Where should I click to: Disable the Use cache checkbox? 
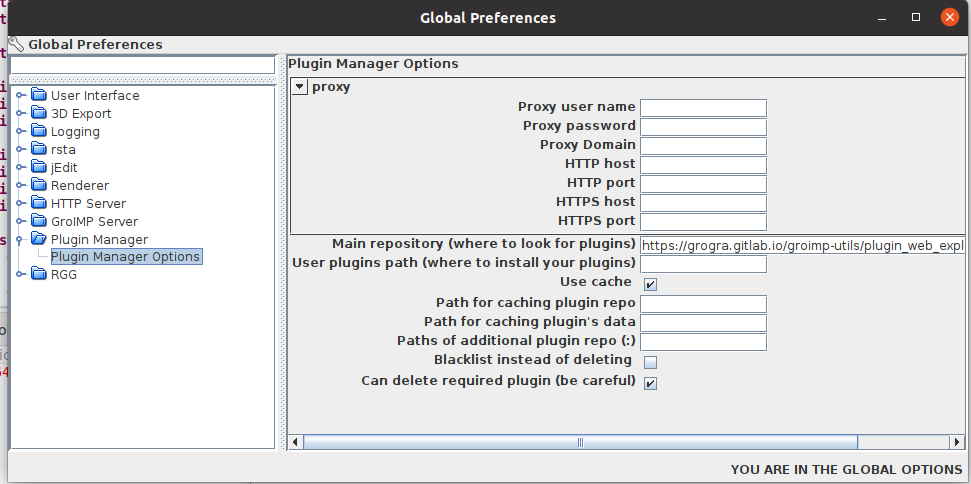pyautogui.click(x=650, y=284)
